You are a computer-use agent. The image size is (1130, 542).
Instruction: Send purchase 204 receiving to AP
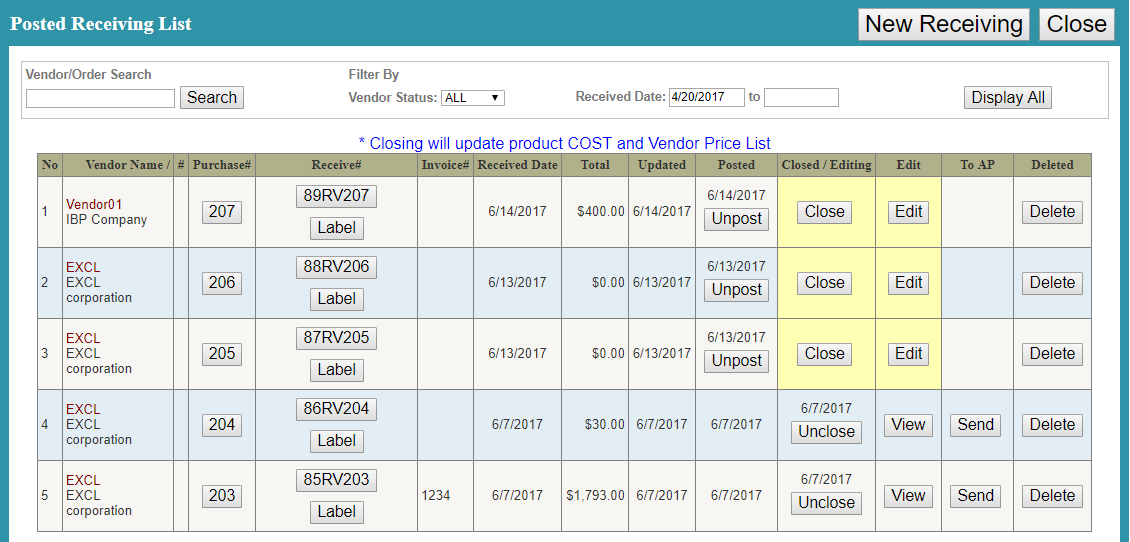[x=976, y=425]
